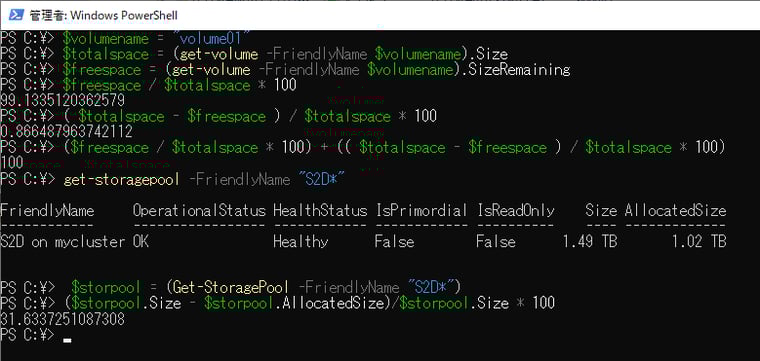The width and height of the screenshot is (760, 361).
Task: Click the "S2D*" argument after get-storagepool
Action: [x=320, y=179]
